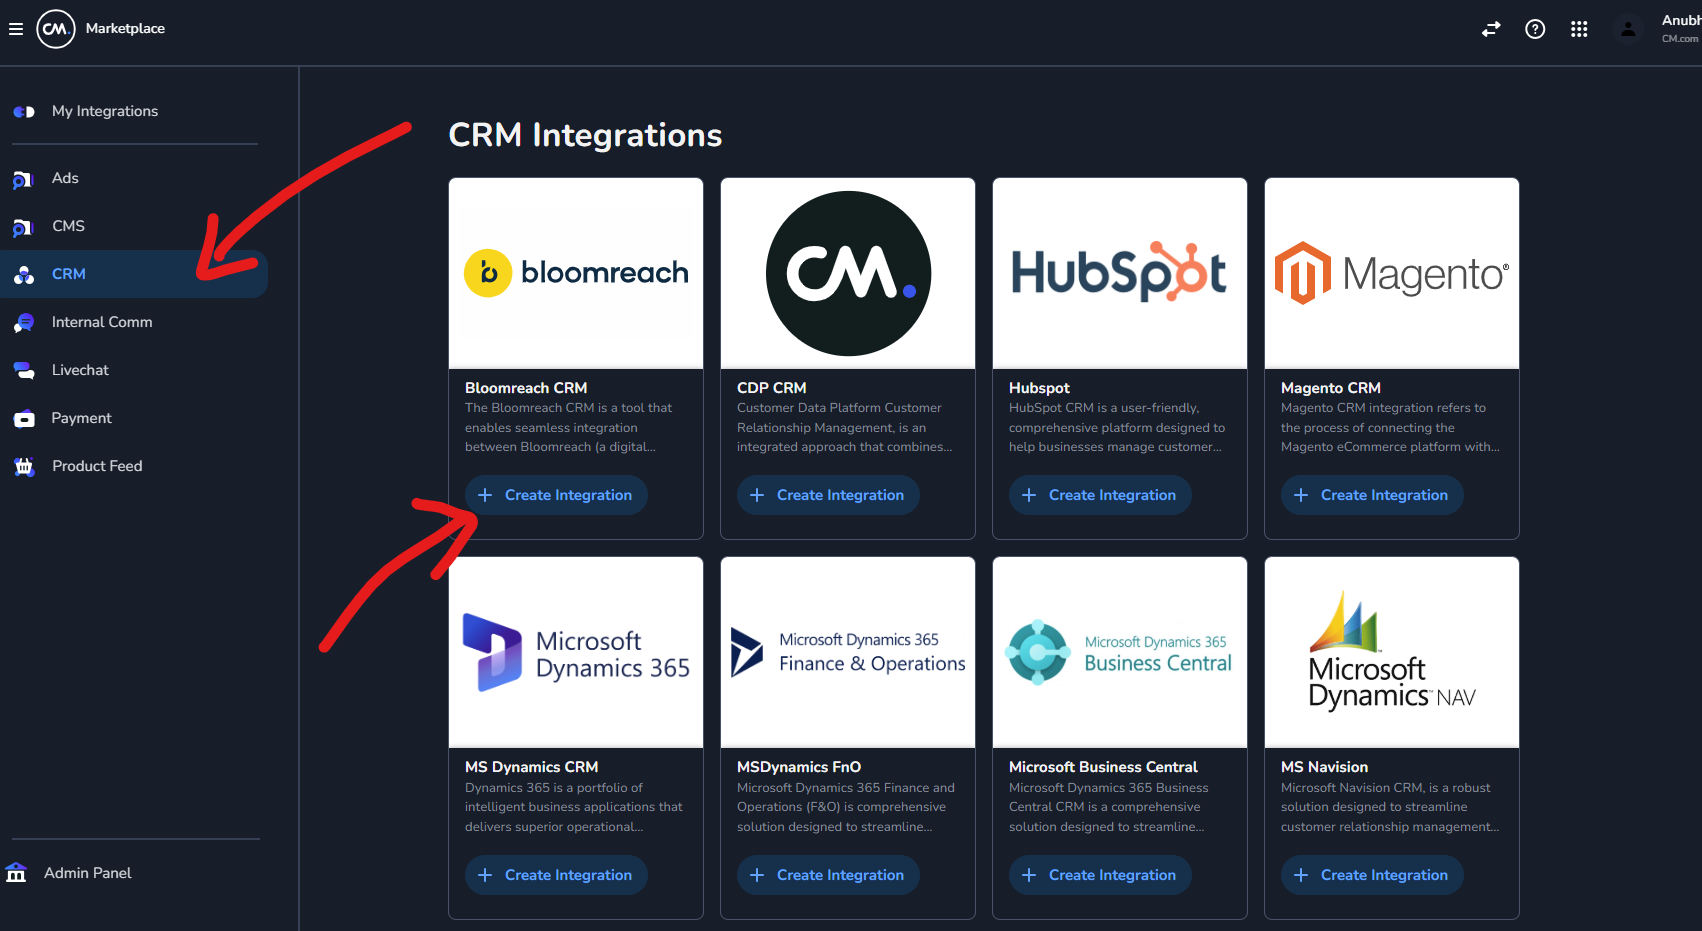This screenshot has height=931, width=1702.
Task: Open the hamburger menu icon
Action: 16,29
